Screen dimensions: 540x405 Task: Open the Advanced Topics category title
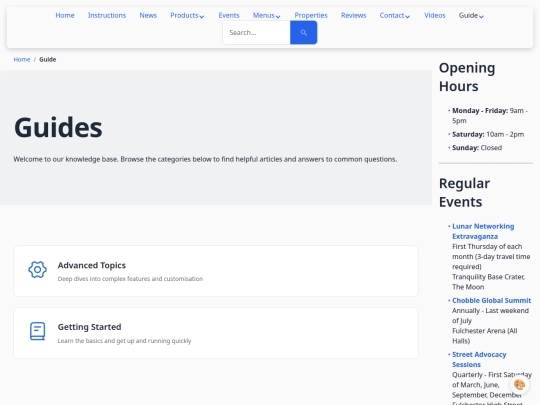click(92, 265)
